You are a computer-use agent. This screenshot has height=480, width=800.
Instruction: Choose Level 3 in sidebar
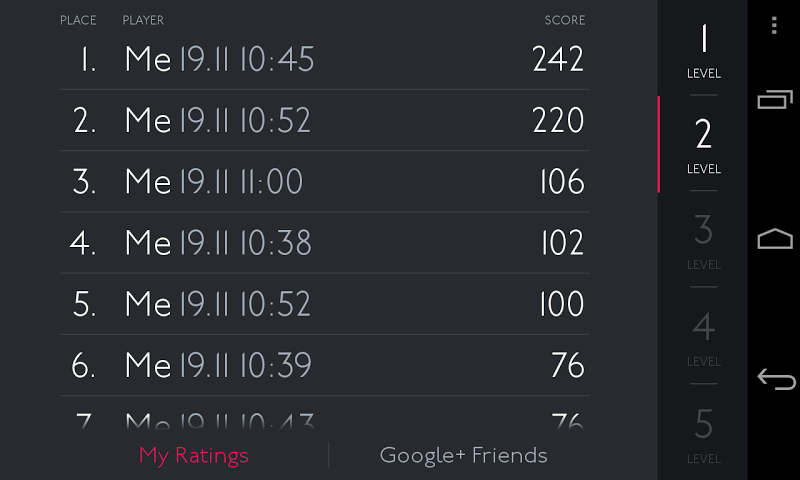(x=703, y=240)
